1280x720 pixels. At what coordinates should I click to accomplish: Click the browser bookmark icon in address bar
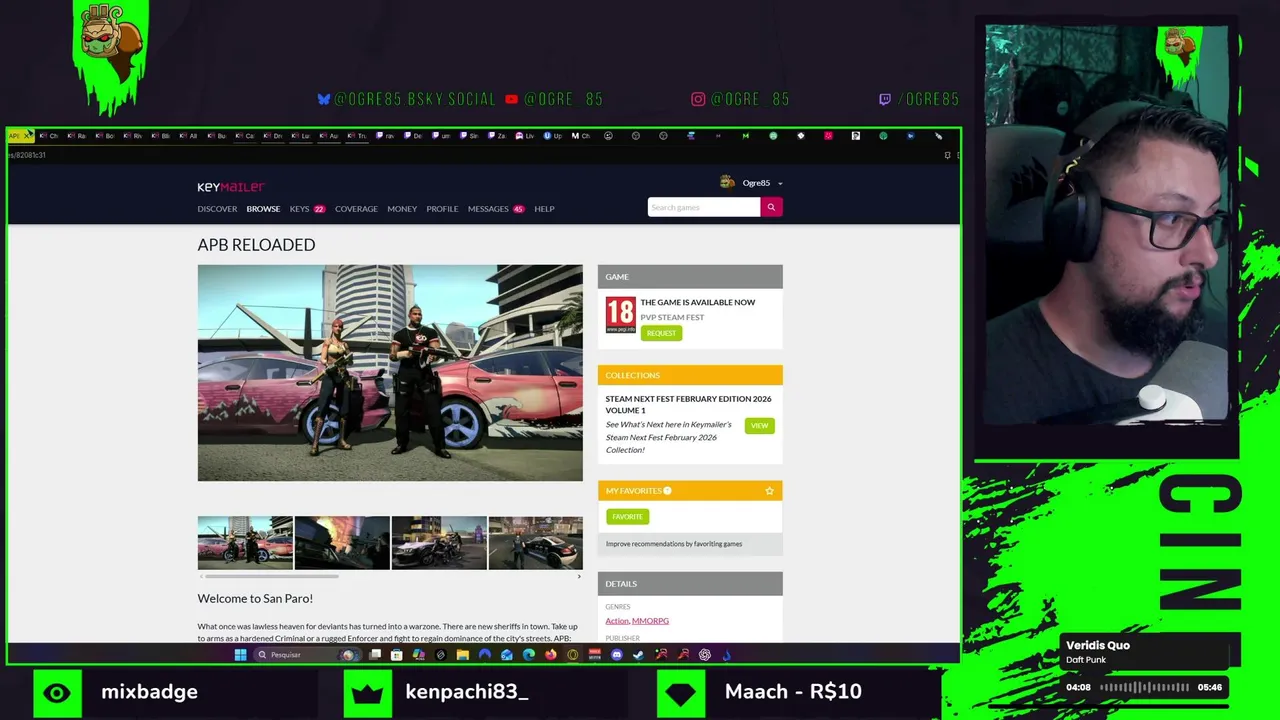(x=947, y=155)
